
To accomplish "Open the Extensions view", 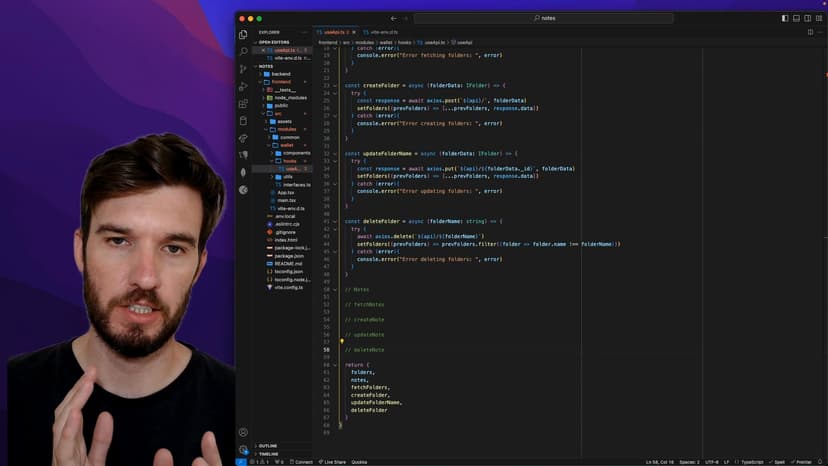I will tap(243, 104).
